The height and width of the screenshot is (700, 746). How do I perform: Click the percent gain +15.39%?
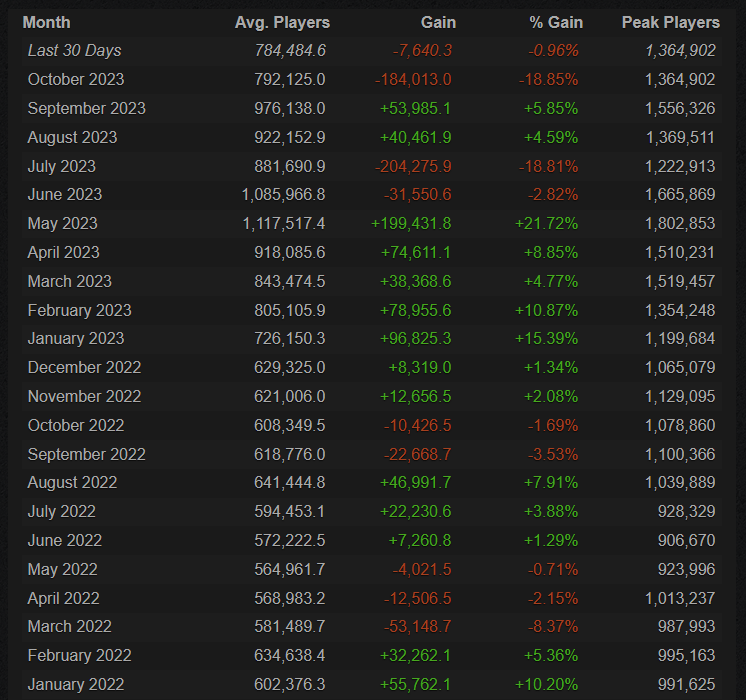coord(547,339)
